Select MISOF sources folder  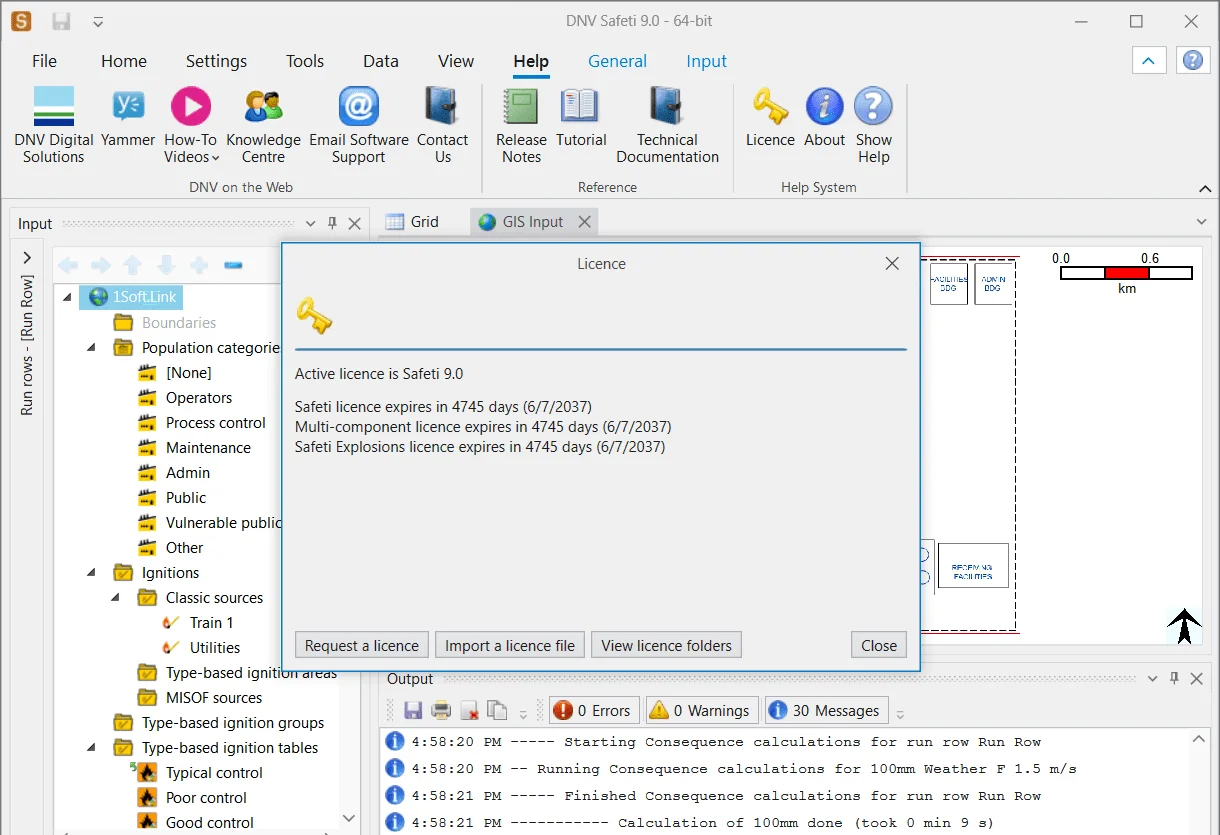click(214, 698)
